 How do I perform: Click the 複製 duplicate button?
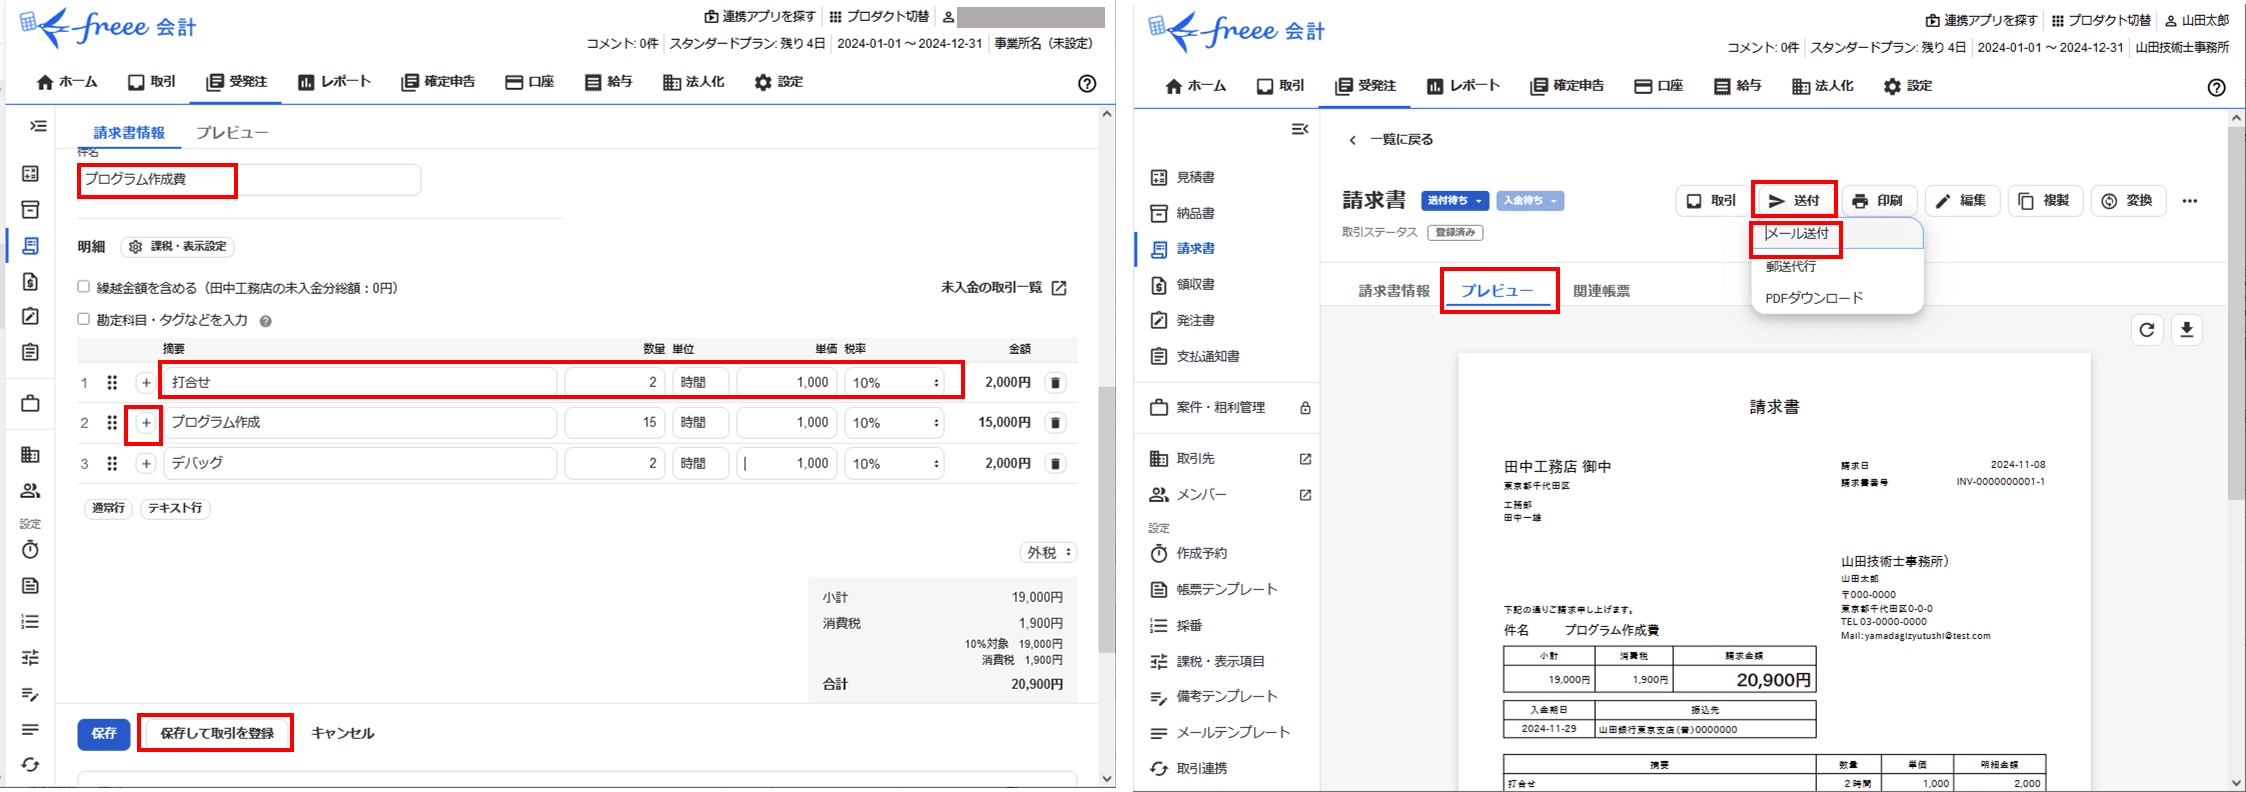[x=2044, y=200]
